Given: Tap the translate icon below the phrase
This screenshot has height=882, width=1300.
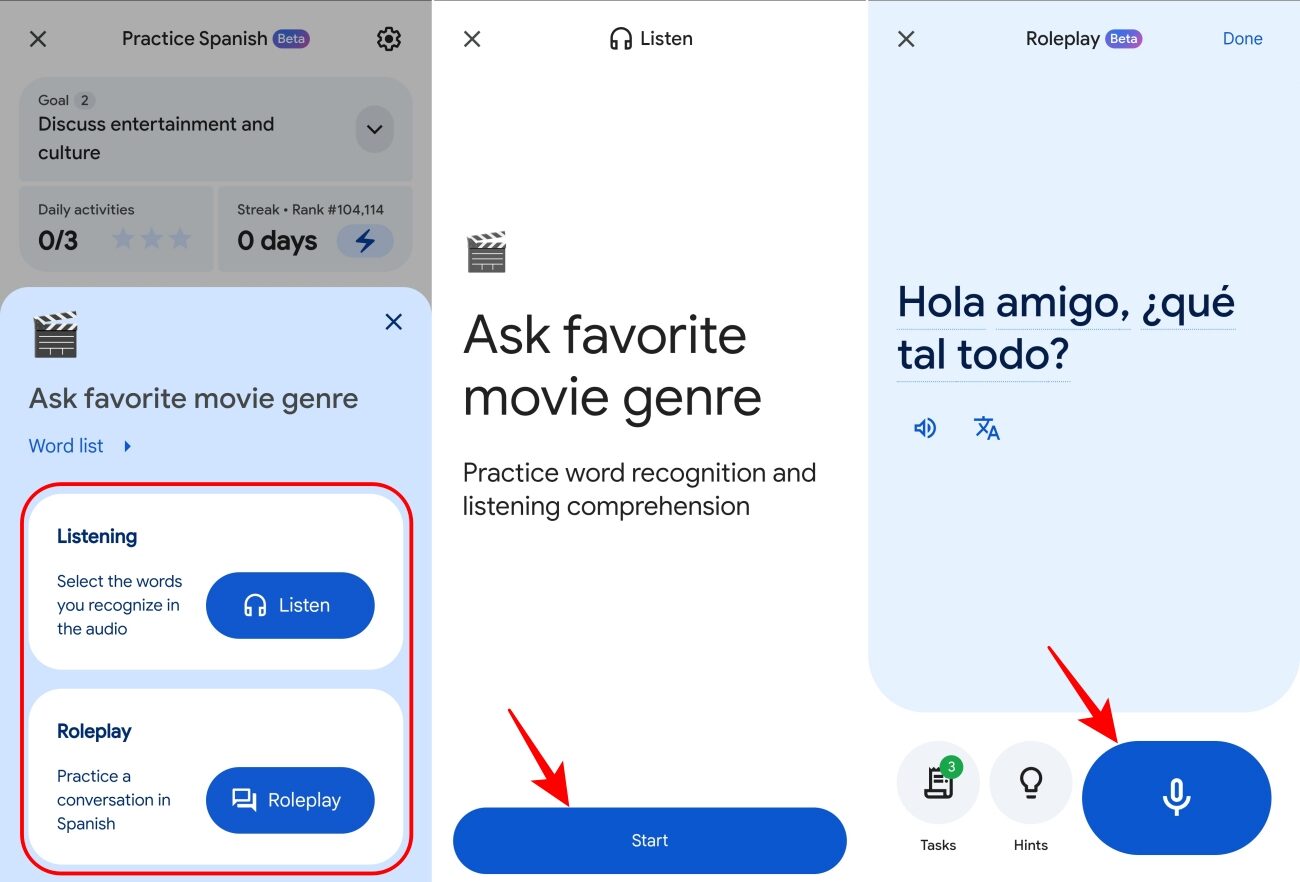Looking at the screenshot, I should click(986, 428).
